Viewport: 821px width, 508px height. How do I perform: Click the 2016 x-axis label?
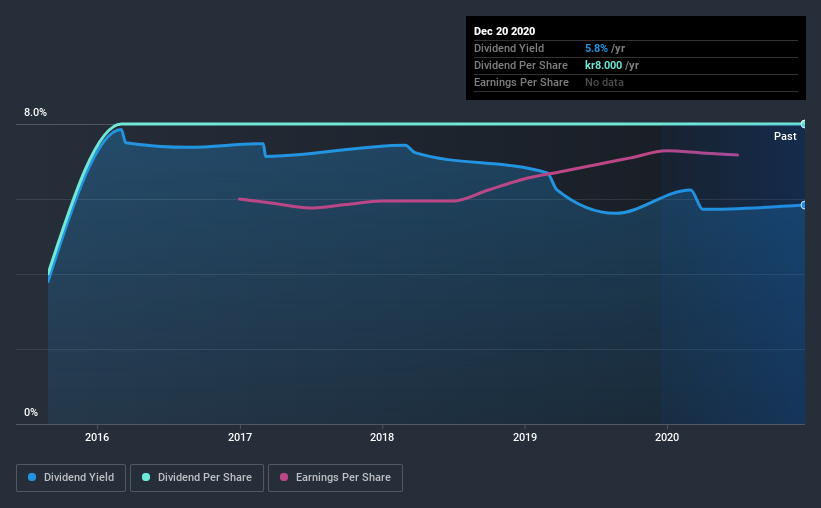coord(97,437)
